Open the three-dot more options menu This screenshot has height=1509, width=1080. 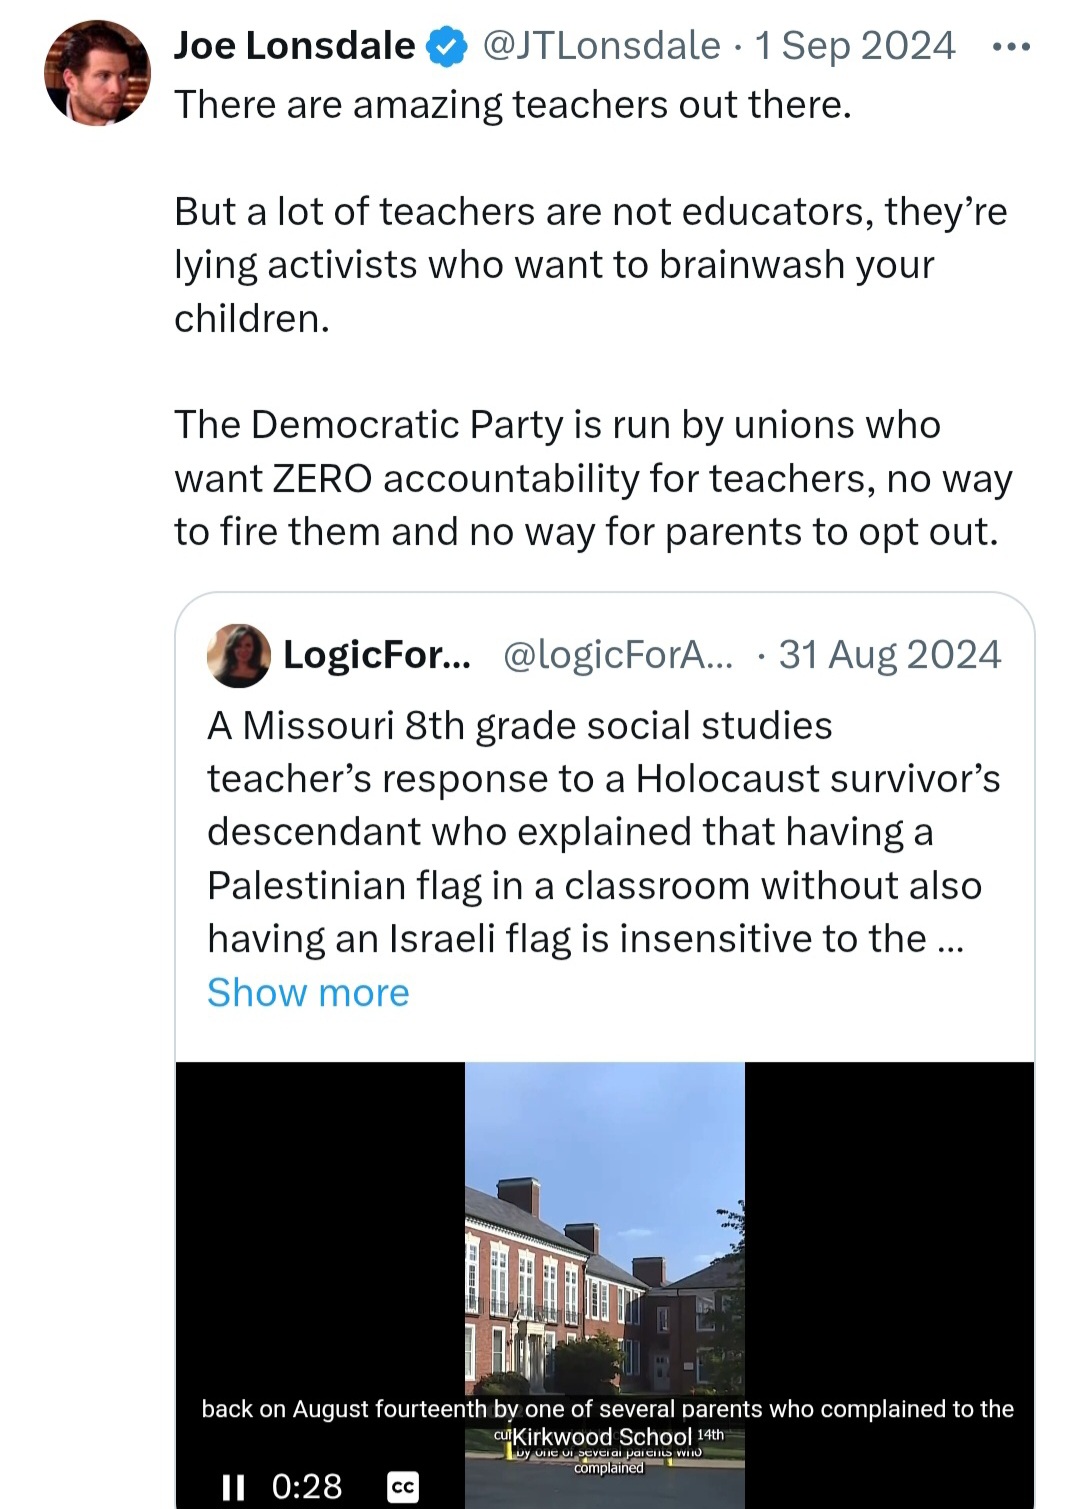pyautogui.click(x=1011, y=47)
